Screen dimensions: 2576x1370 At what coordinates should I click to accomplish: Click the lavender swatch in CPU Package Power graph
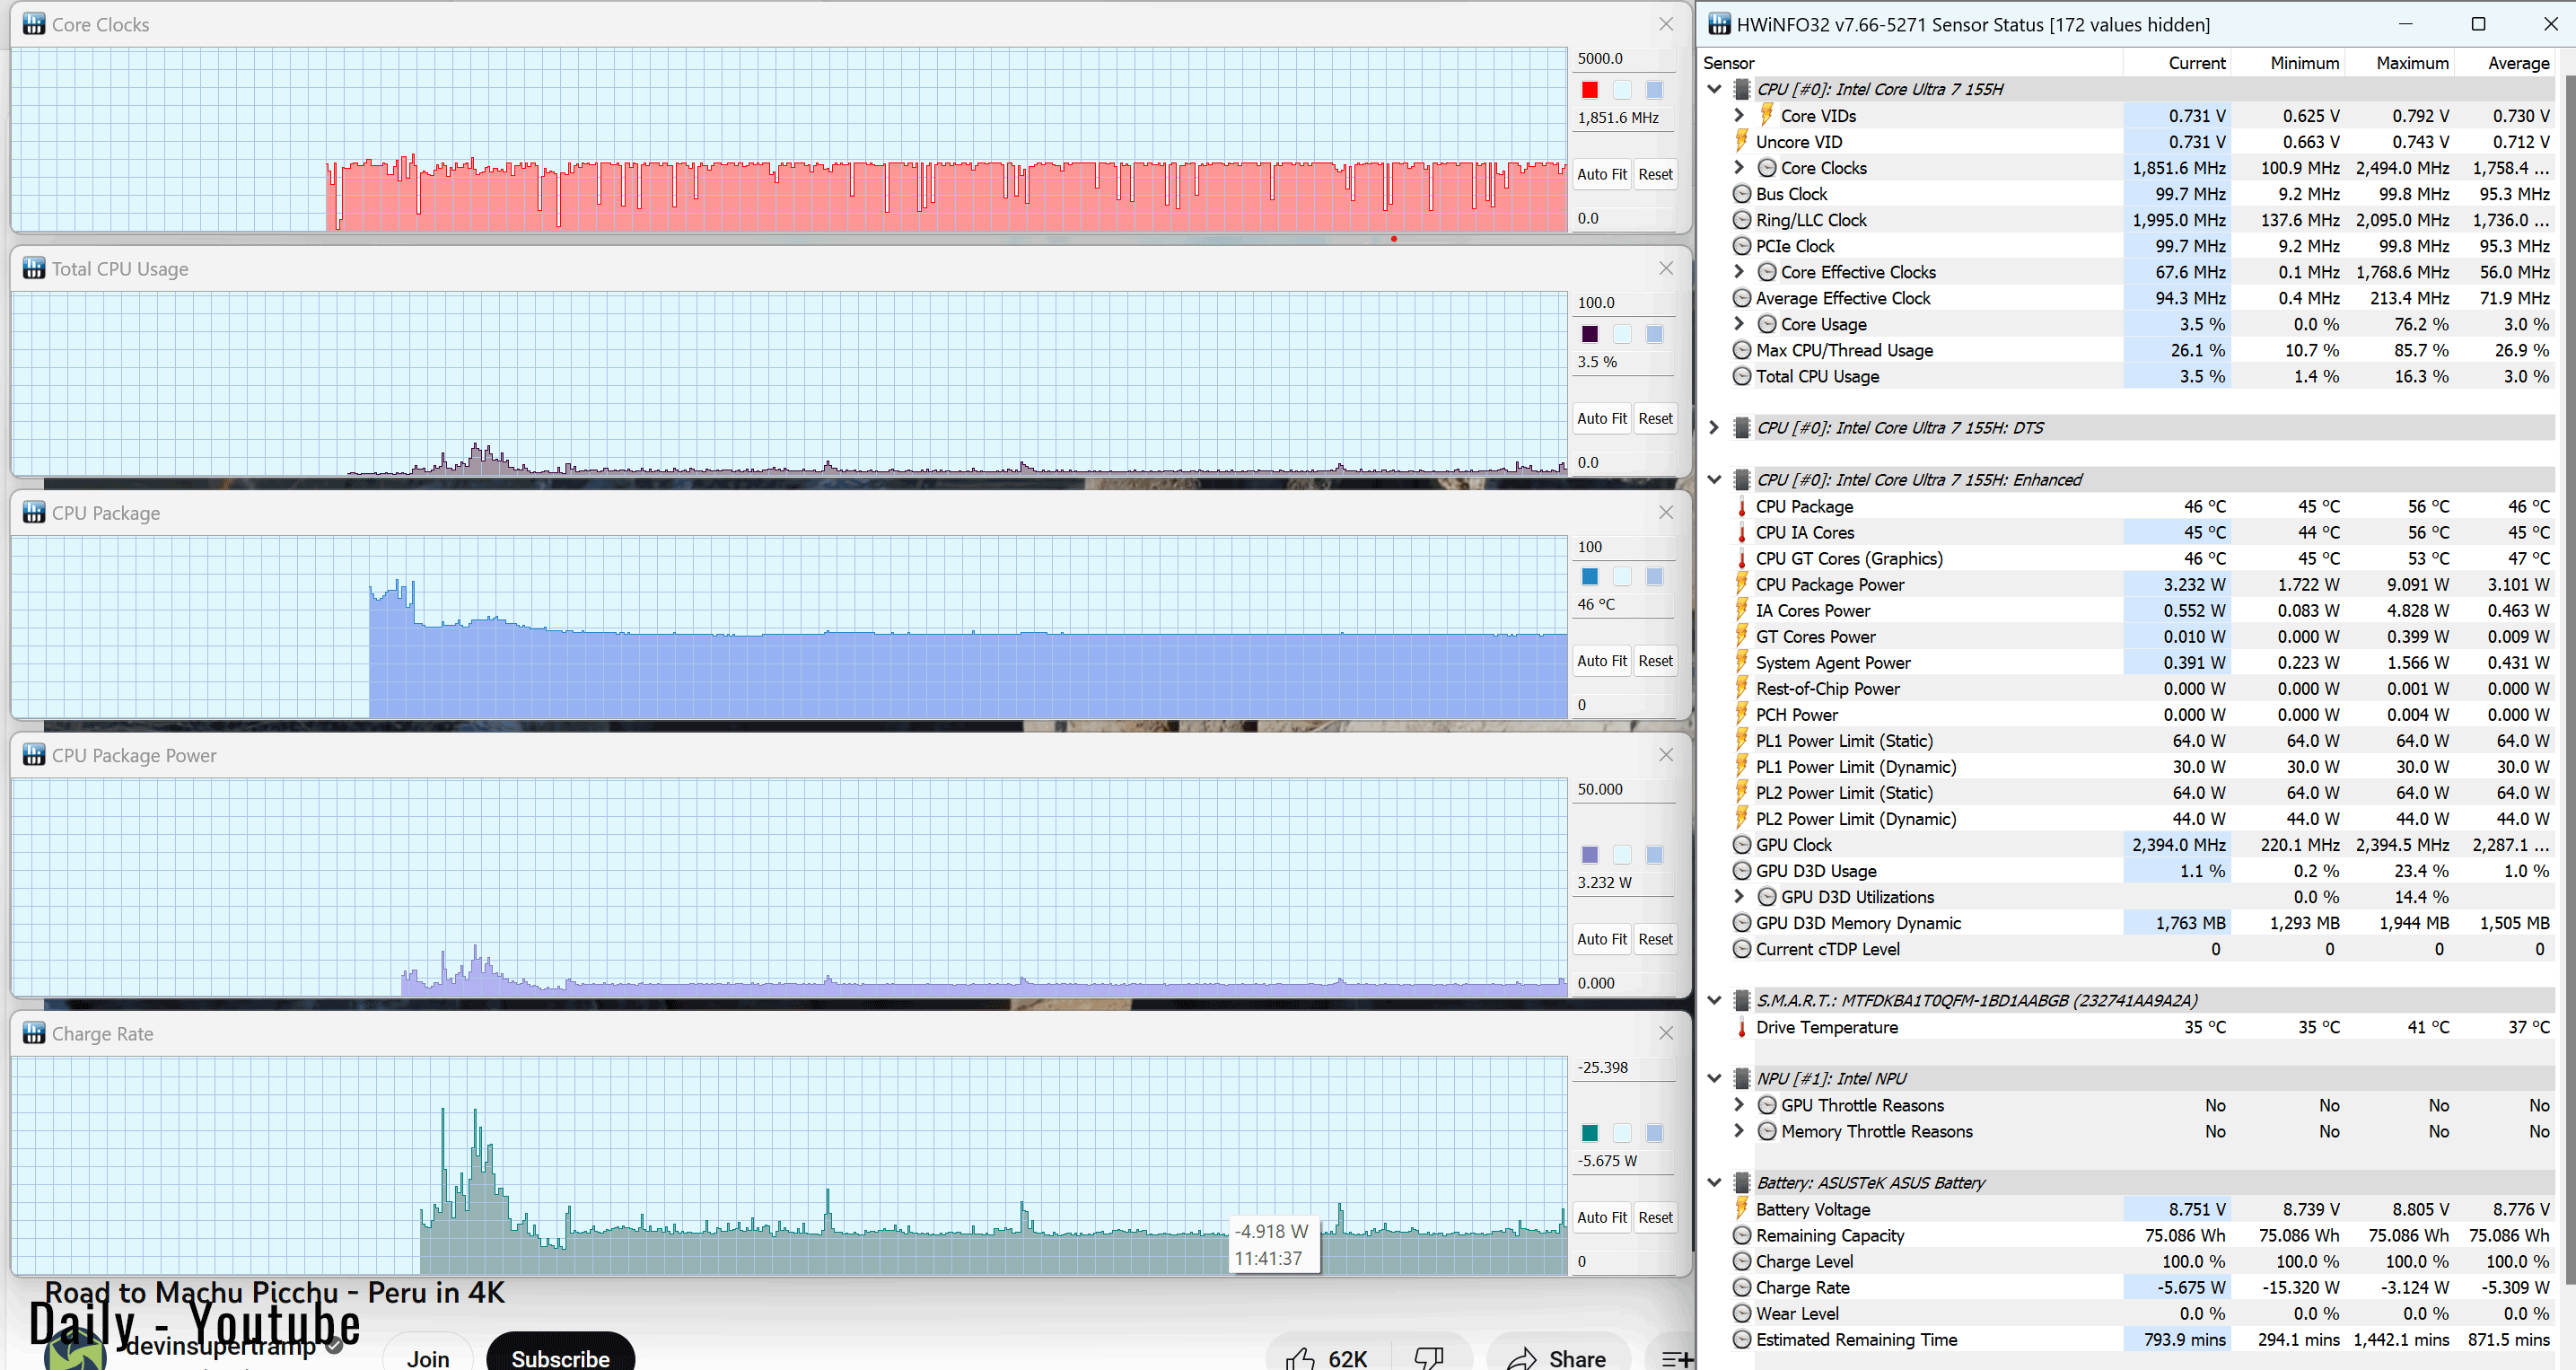point(1589,855)
